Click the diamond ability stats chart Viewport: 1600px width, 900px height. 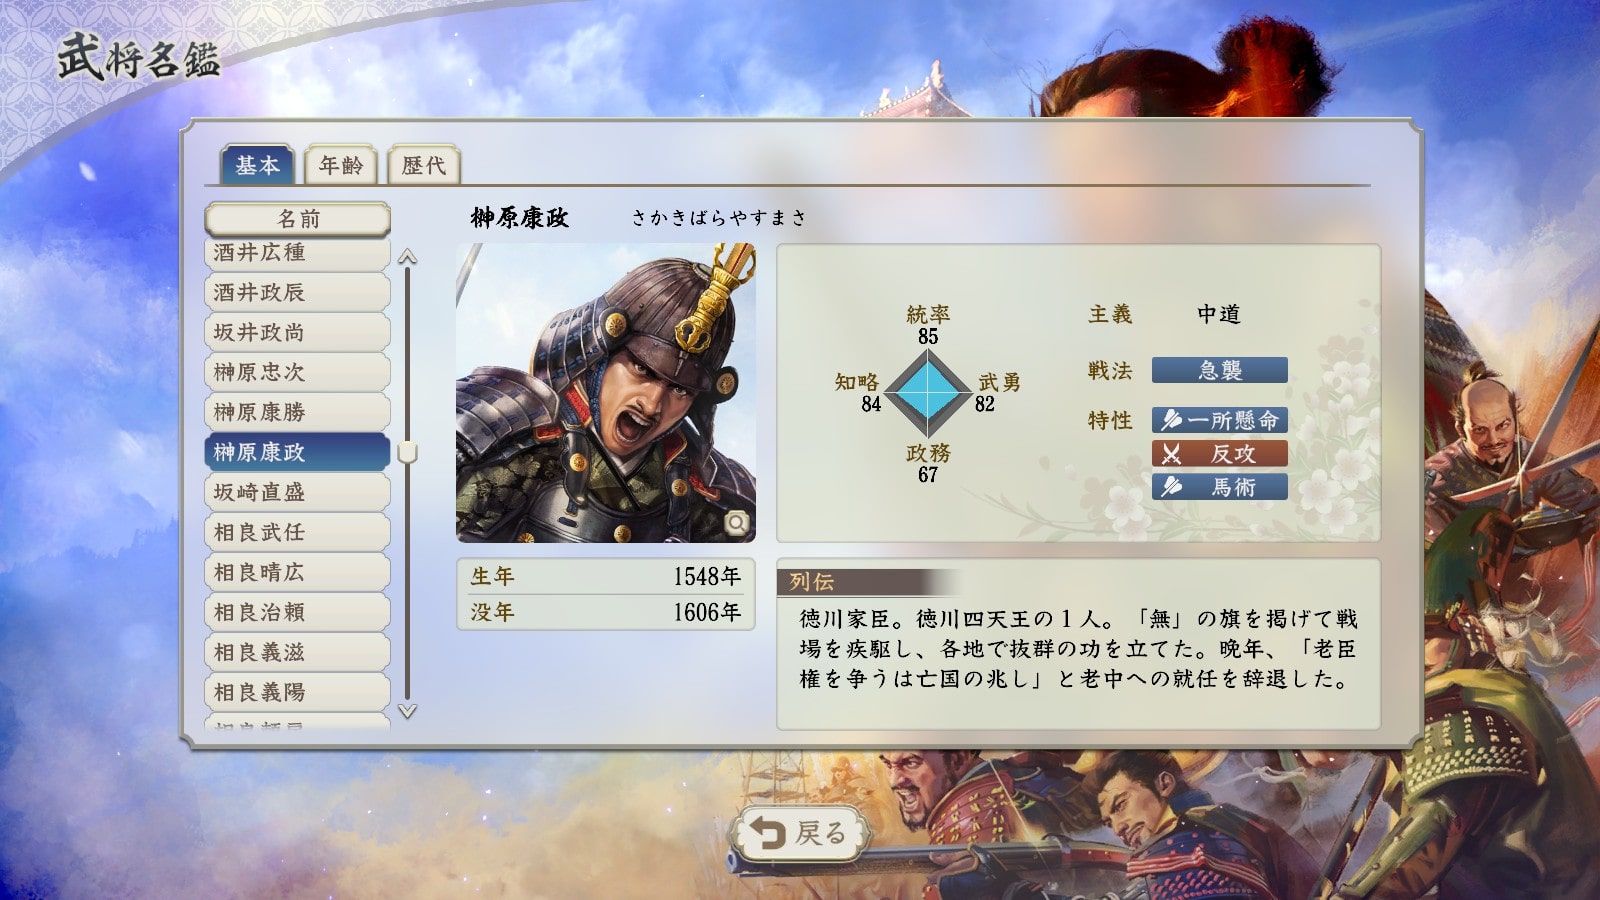928,393
